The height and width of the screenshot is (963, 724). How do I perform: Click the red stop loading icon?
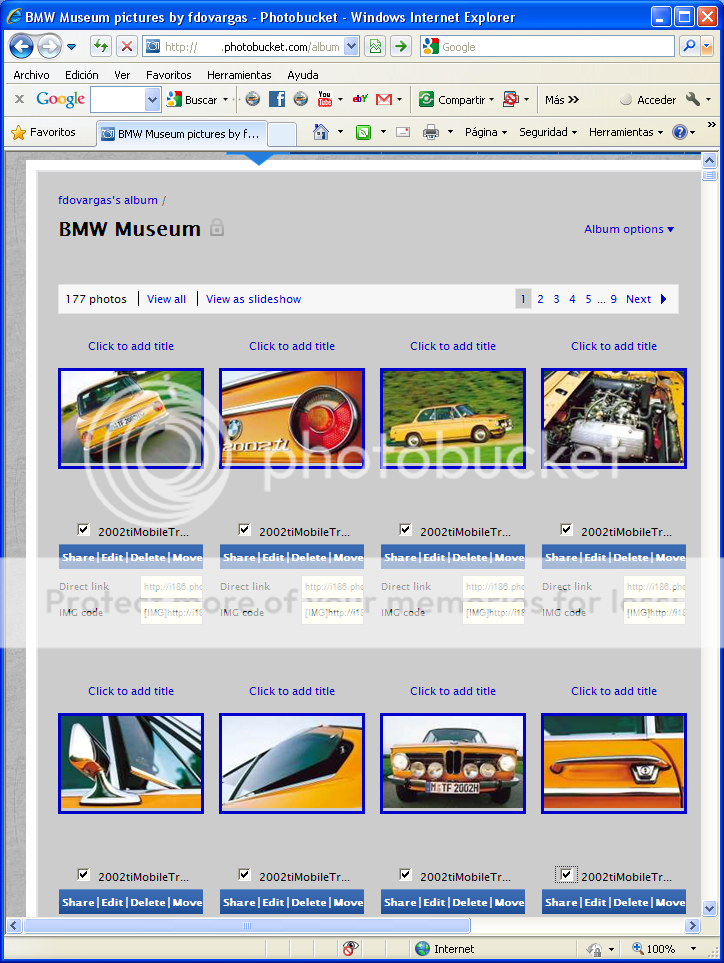coord(127,46)
